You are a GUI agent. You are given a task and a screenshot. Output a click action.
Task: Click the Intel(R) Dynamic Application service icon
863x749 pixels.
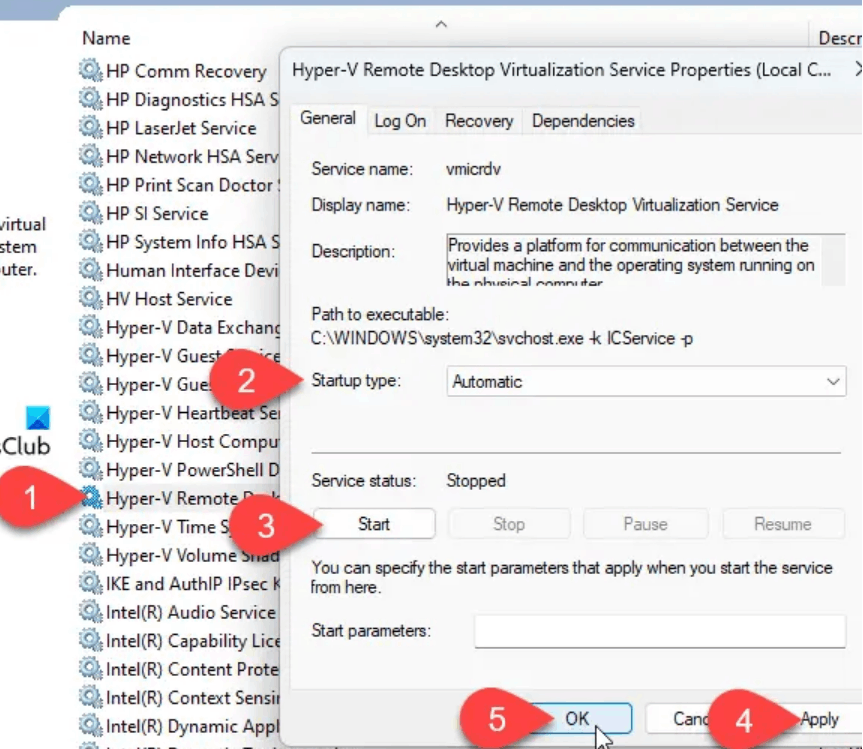[90, 726]
